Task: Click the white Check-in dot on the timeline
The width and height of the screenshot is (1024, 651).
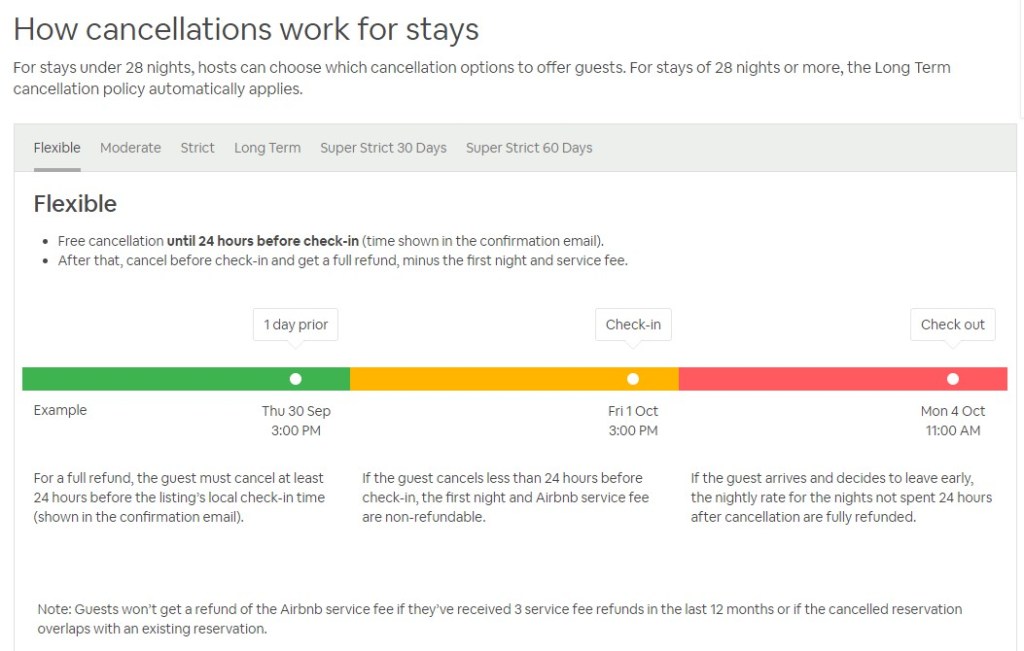Action: click(x=633, y=379)
